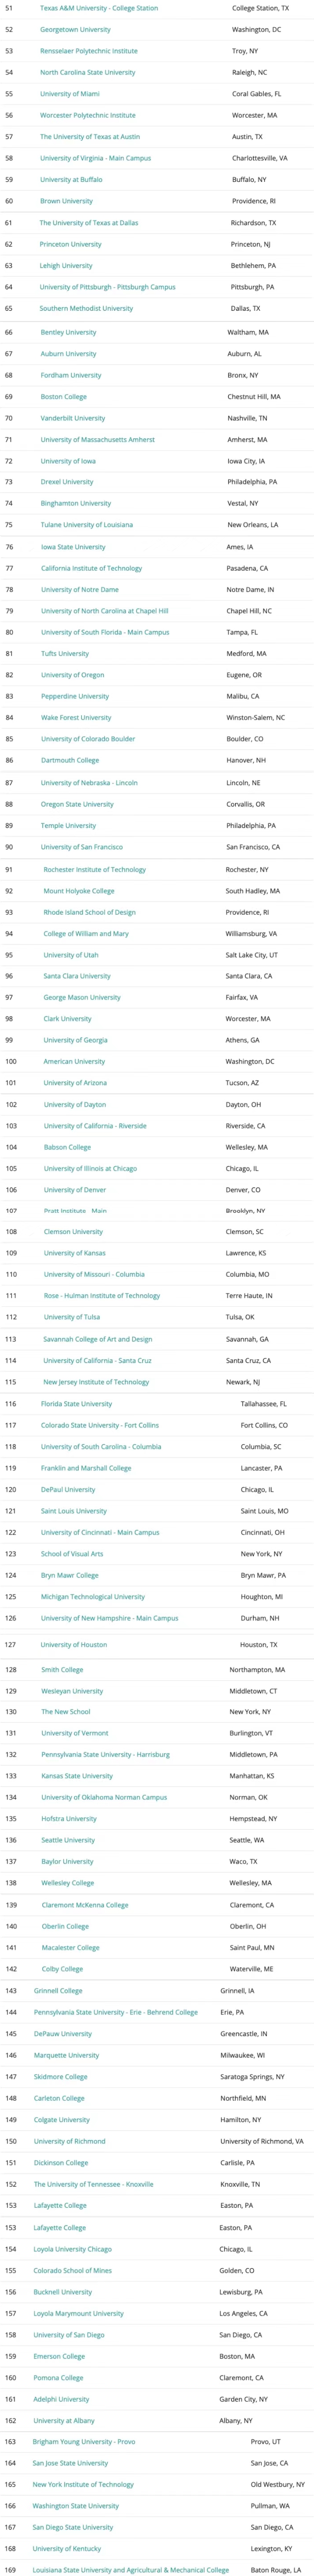Image resolution: width=314 pixels, height=2576 pixels.
Task: Visit The University of Texas at Dallas
Action: pyautogui.click(x=89, y=223)
